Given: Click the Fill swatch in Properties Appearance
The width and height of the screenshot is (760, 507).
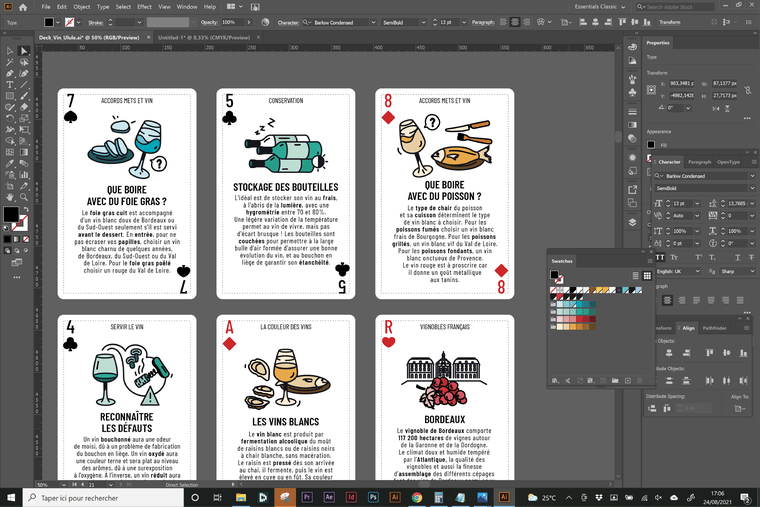Looking at the screenshot, I should point(651,144).
